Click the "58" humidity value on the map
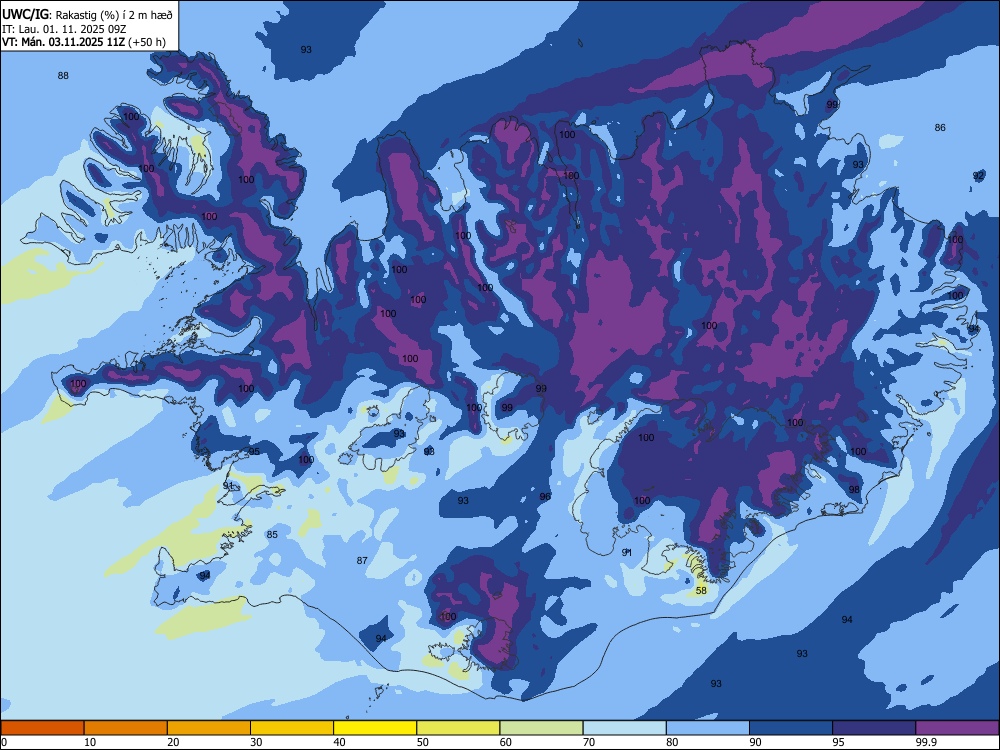The image size is (1000, 750). click(701, 591)
